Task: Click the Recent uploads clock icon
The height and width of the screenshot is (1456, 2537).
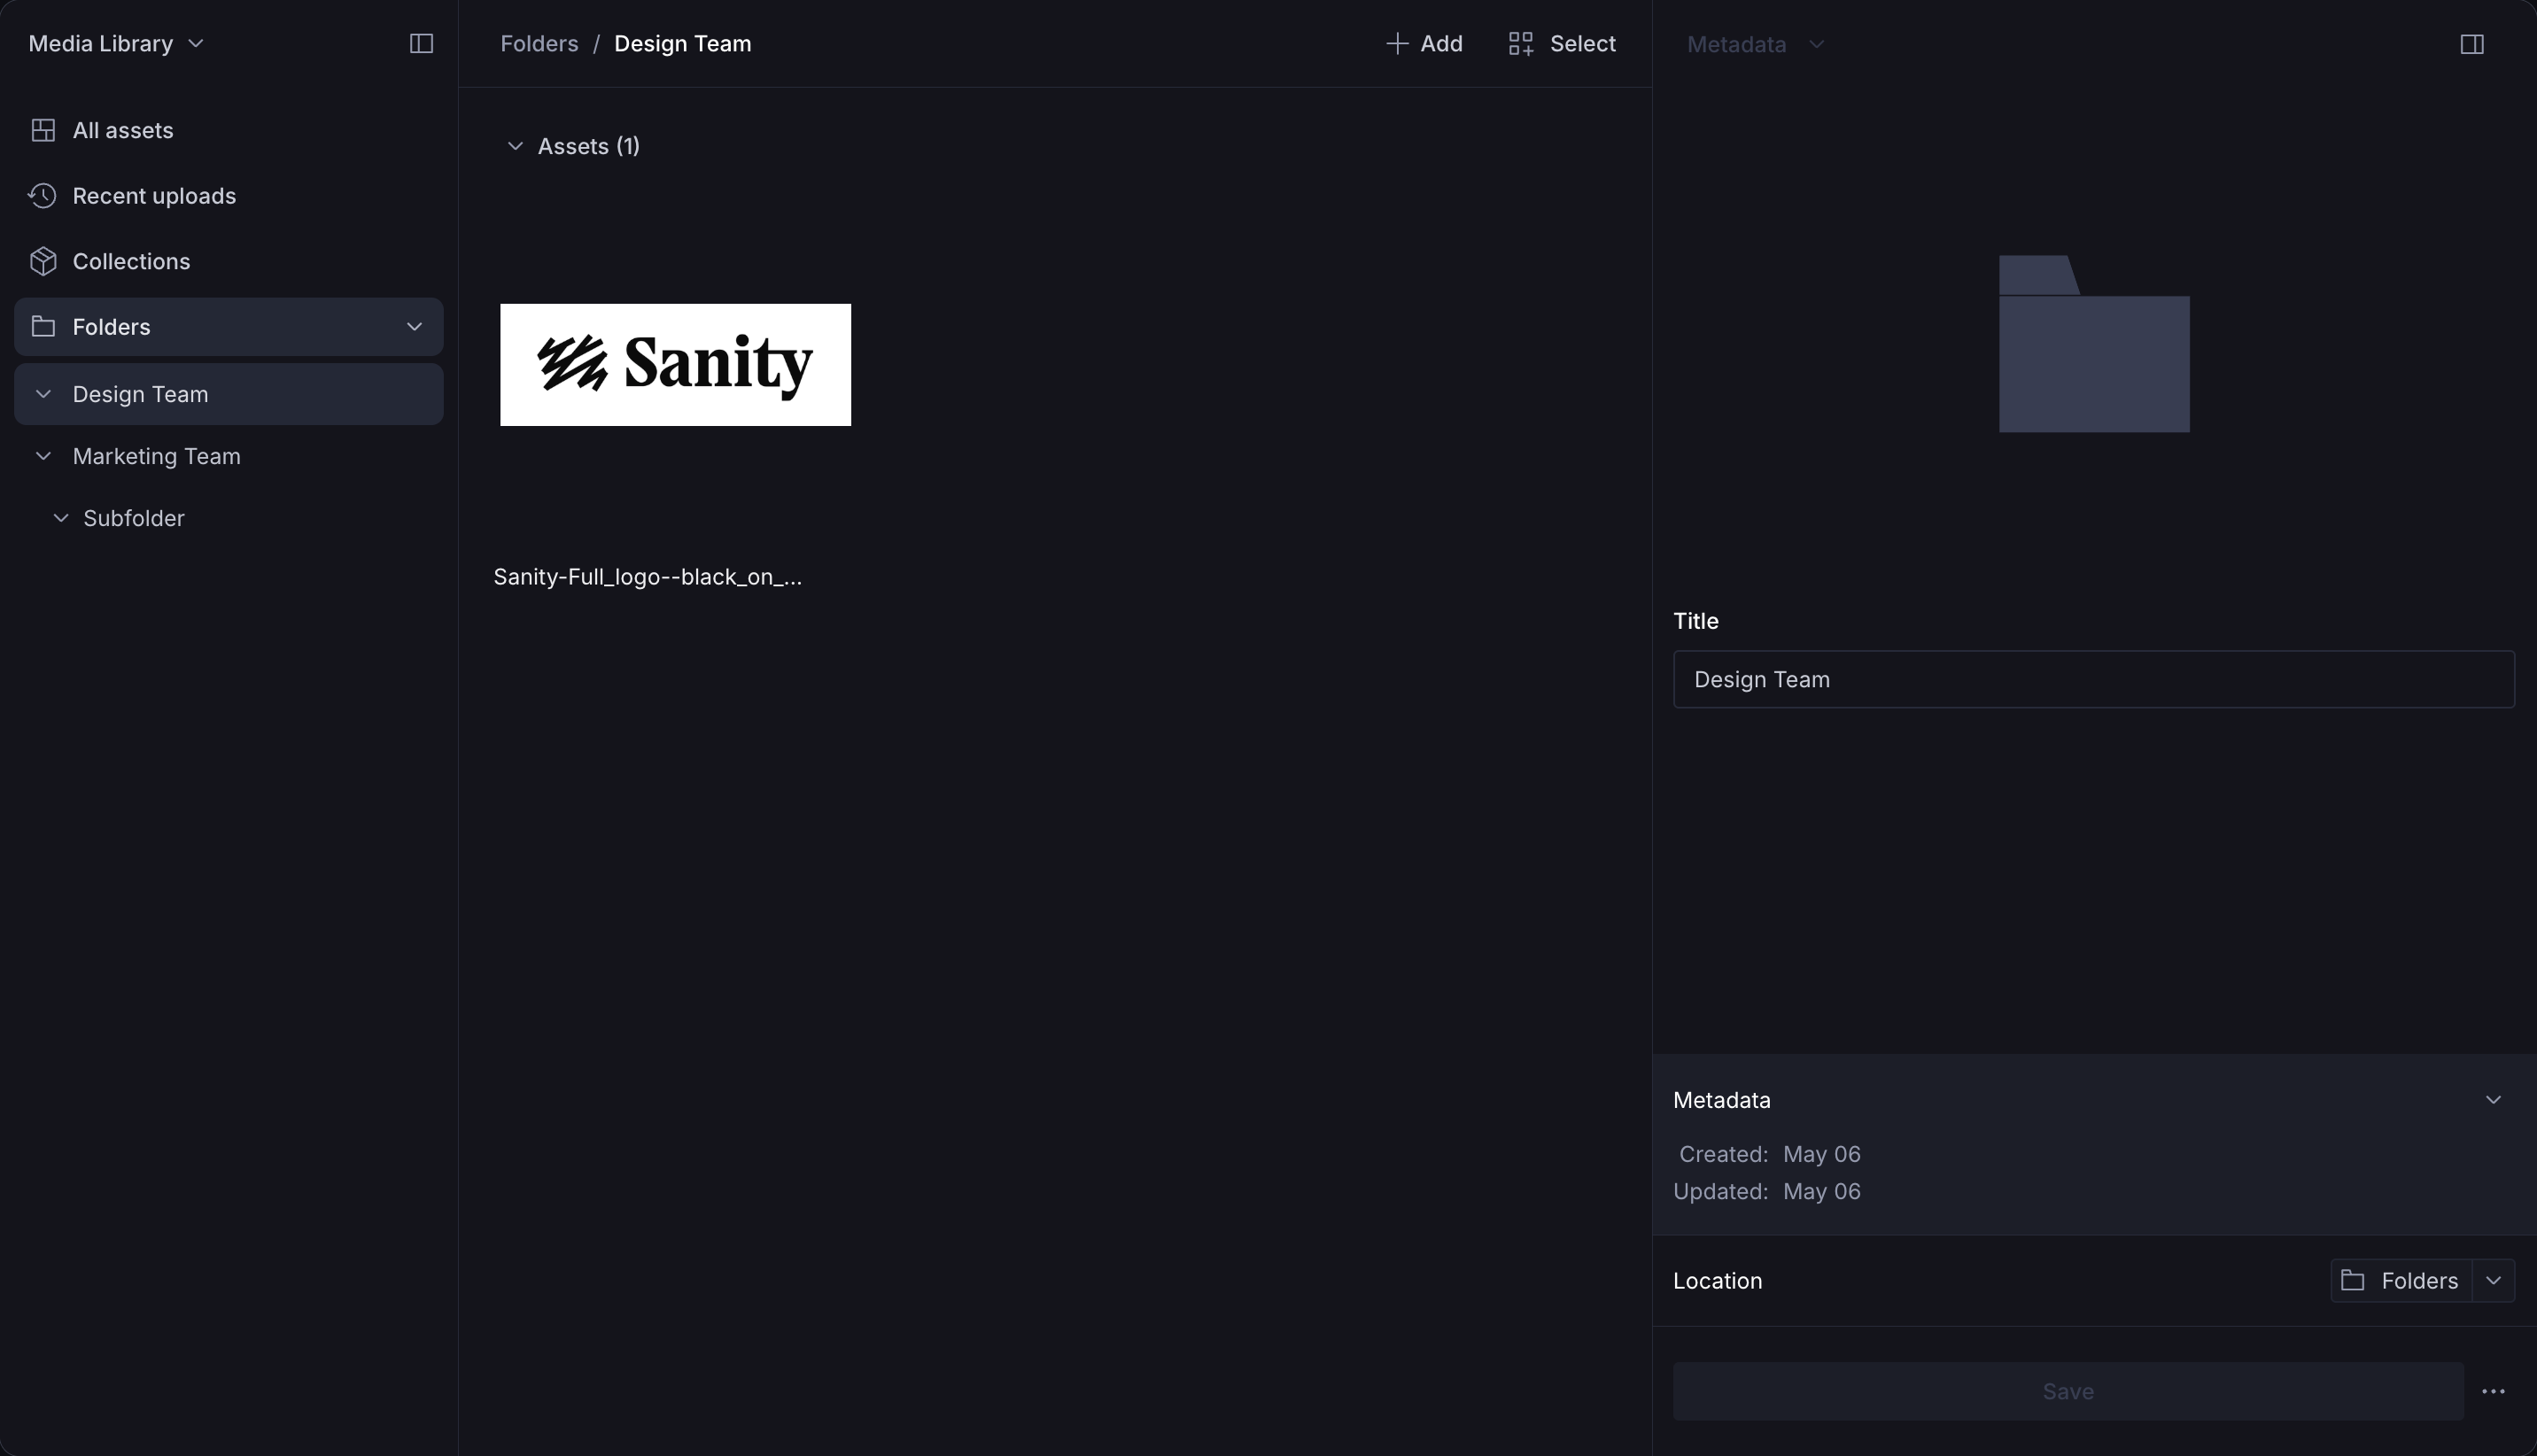Action: click(43, 196)
